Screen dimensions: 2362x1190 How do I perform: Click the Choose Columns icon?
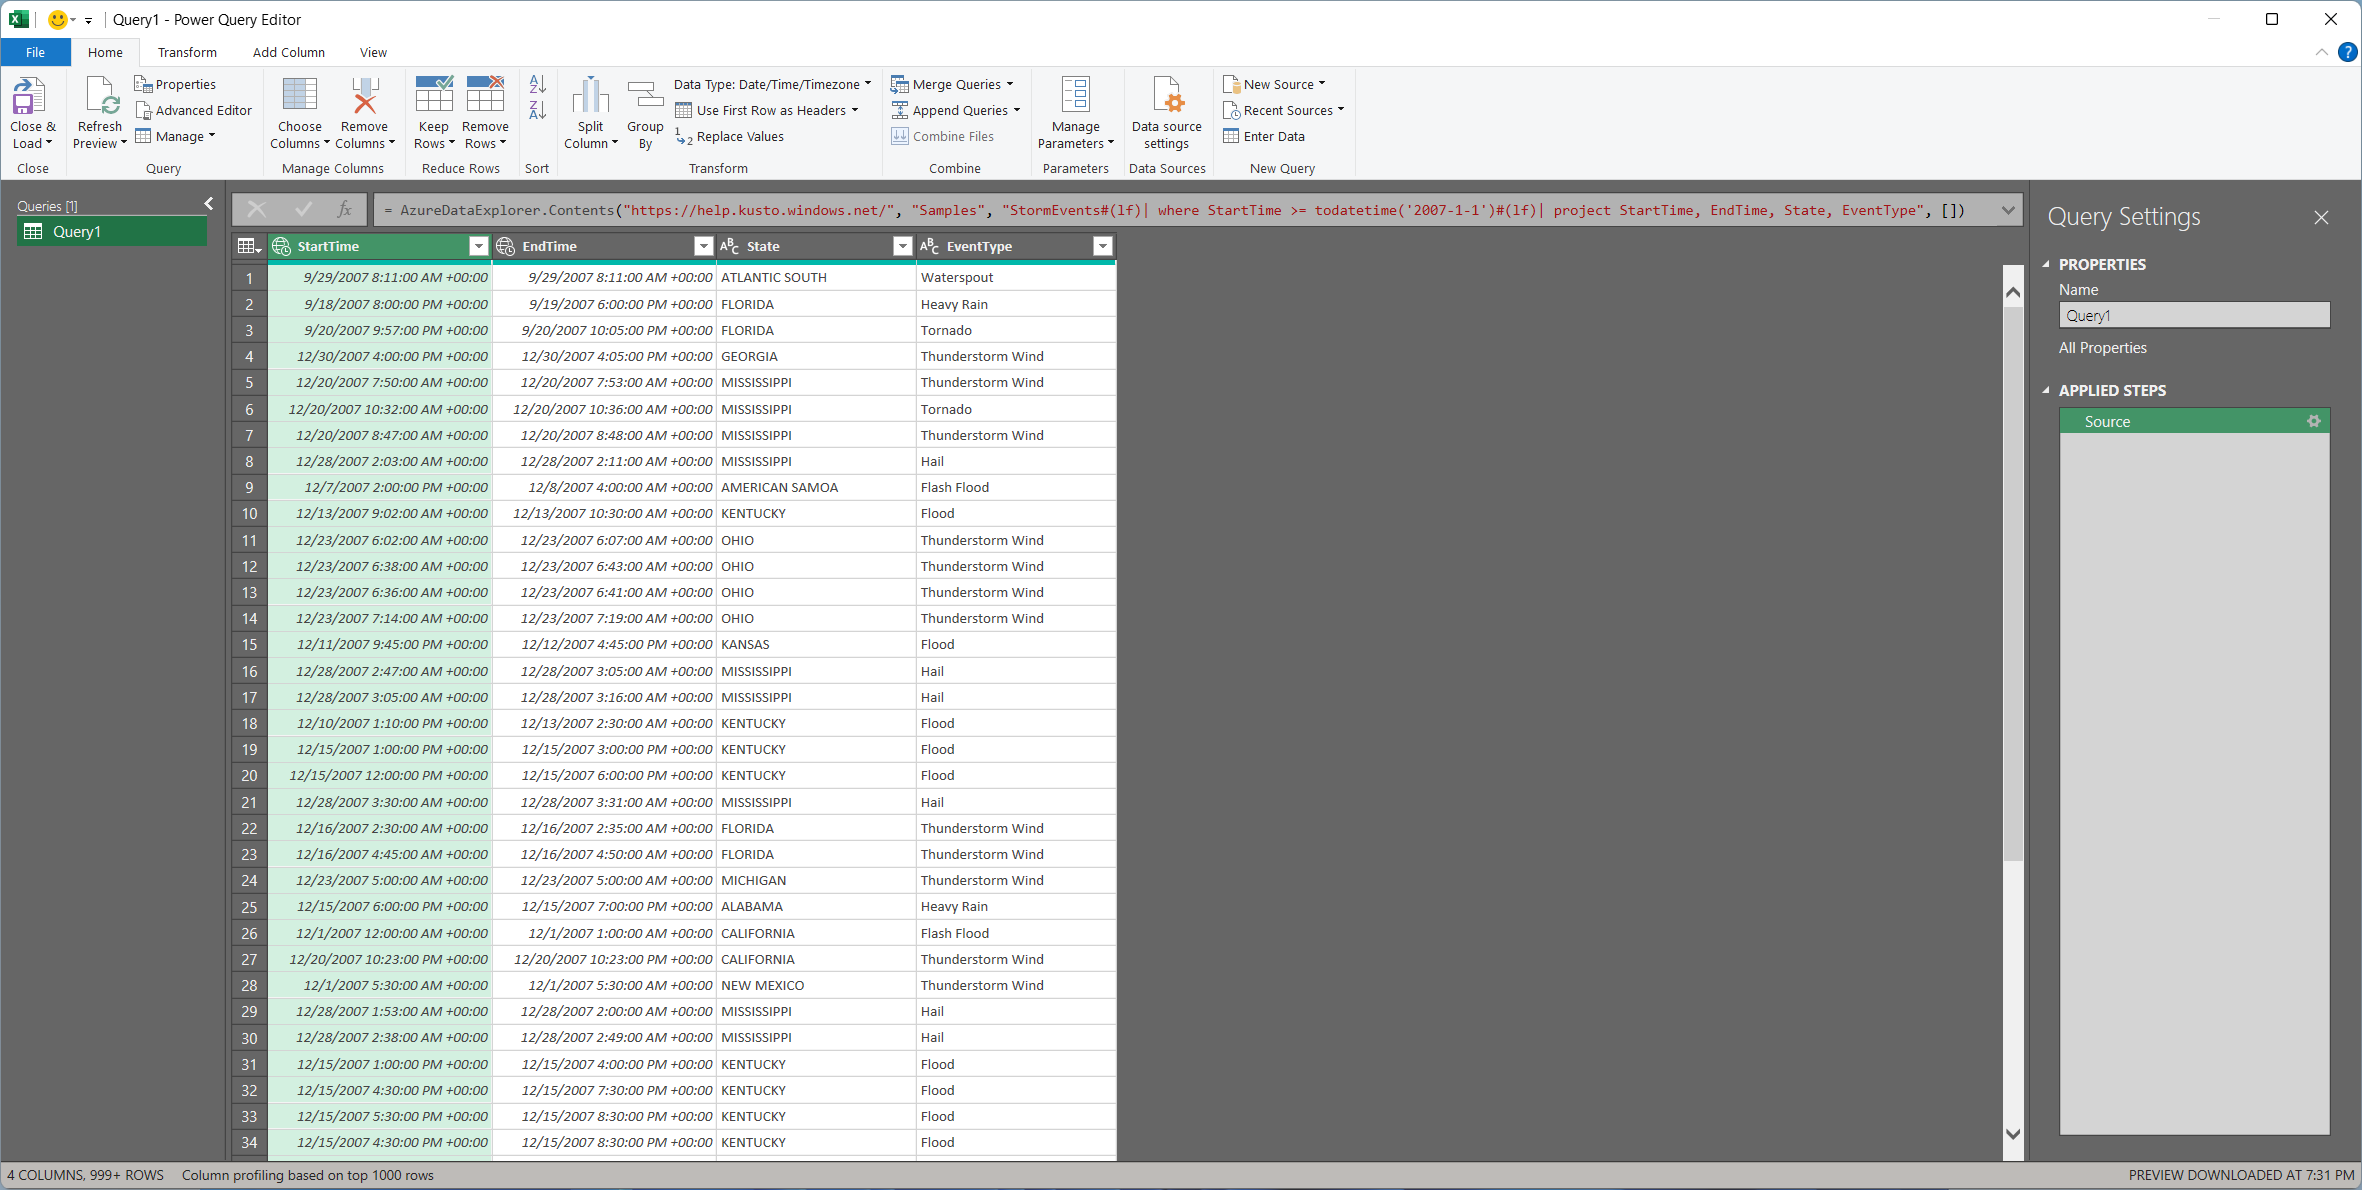[300, 95]
